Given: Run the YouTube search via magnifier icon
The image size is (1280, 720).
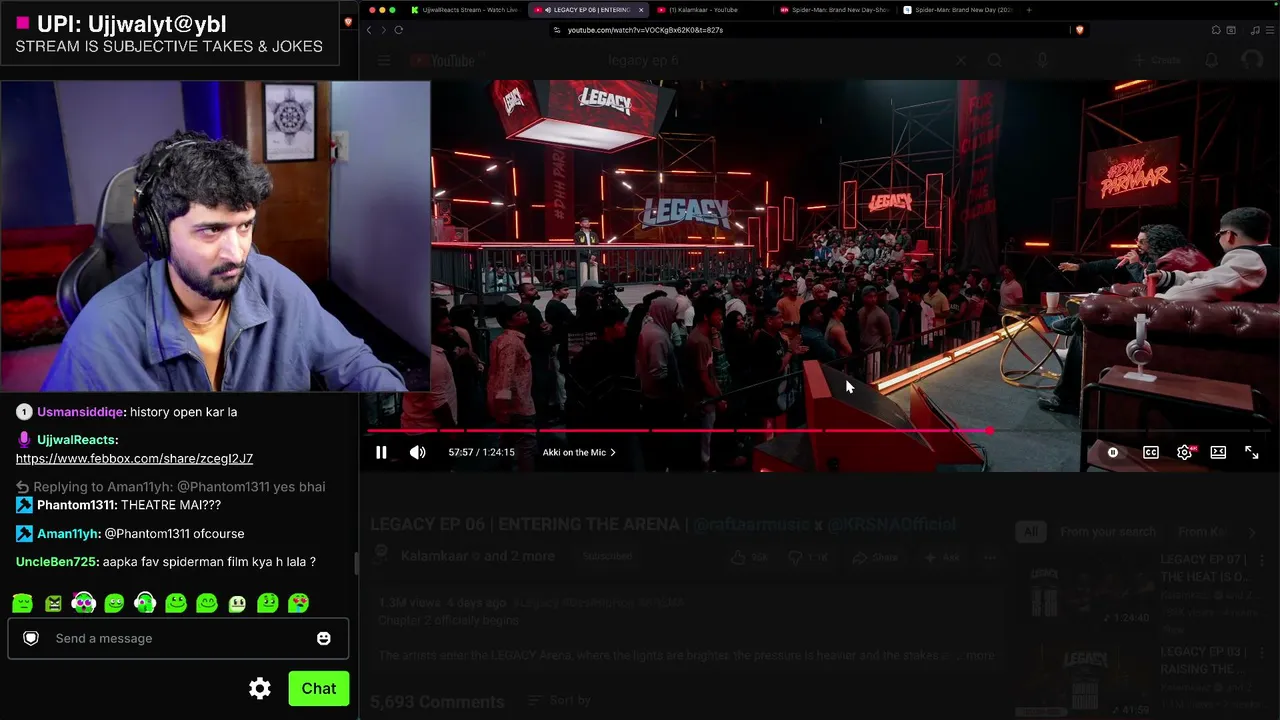Looking at the screenshot, I should pyautogui.click(x=995, y=61).
